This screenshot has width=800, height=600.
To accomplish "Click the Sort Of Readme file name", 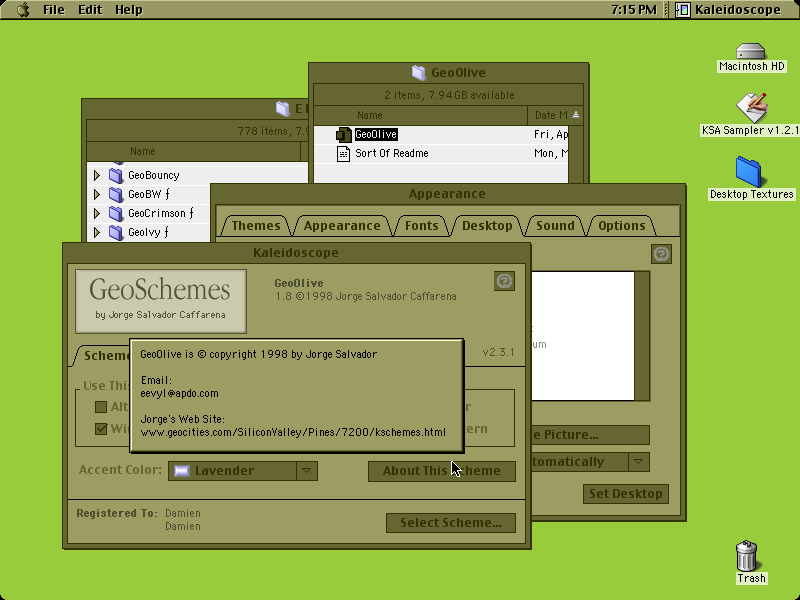I will pos(392,154).
